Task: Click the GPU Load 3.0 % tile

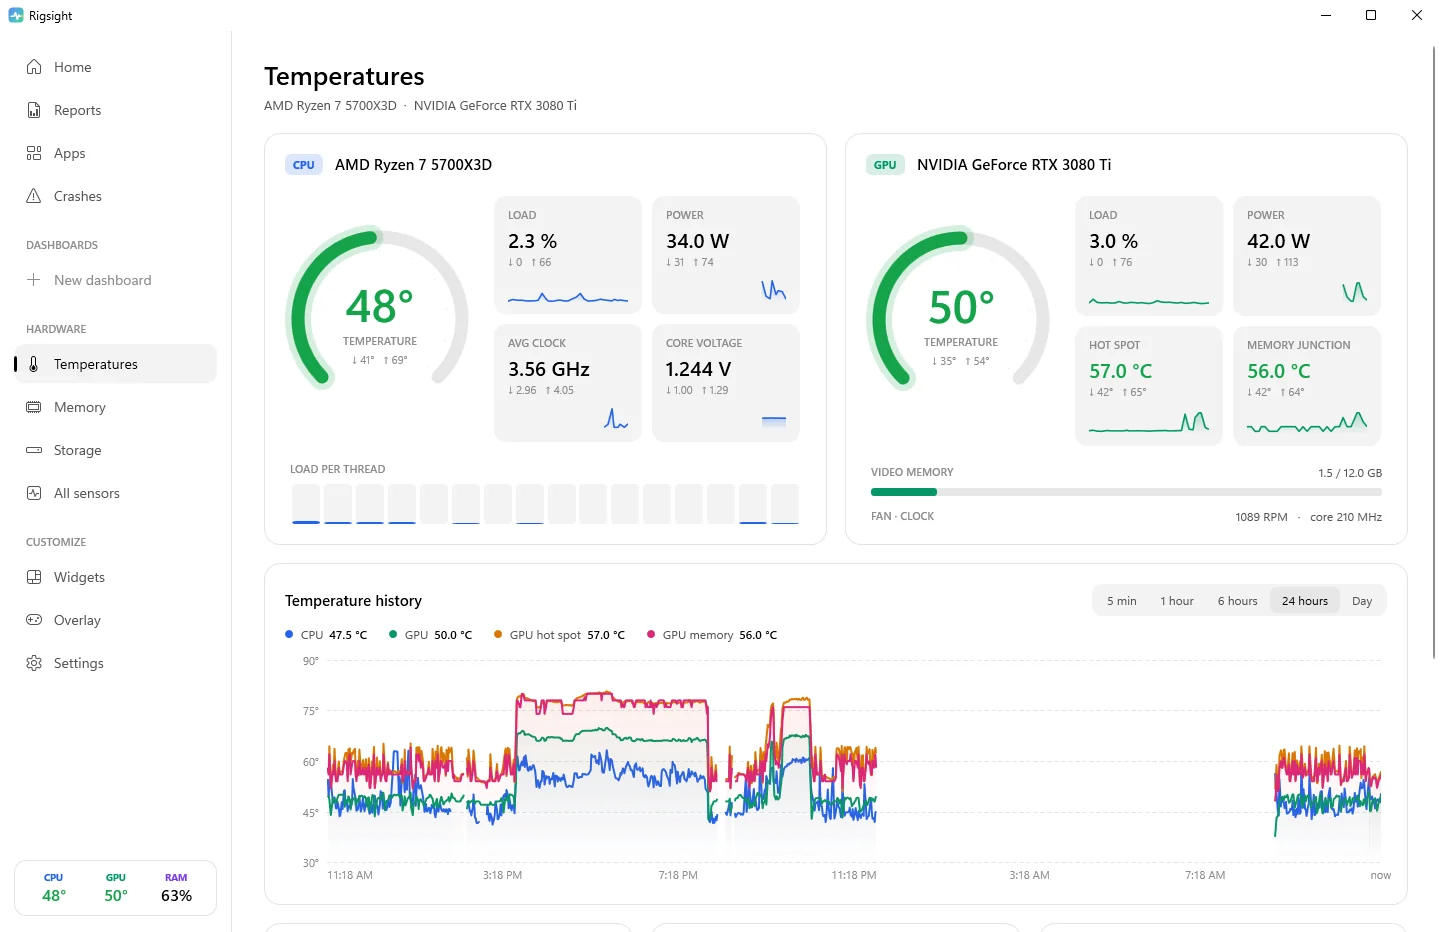Action: point(1149,256)
